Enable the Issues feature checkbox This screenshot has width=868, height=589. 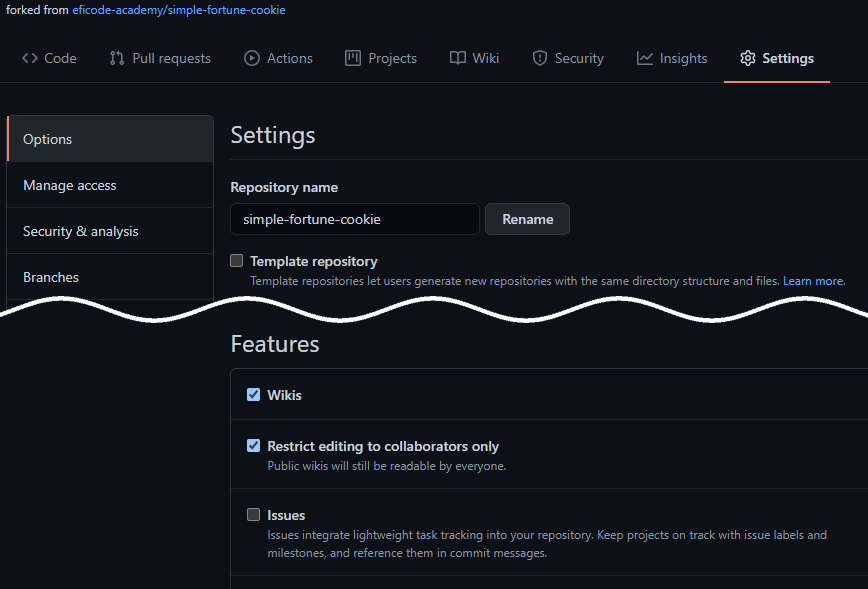[x=254, y=515]
